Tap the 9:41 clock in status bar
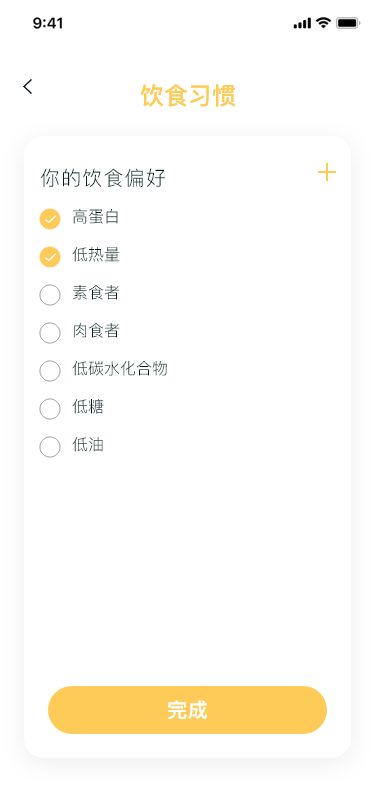Viewport: 375px width, 812px height. [48, 23]
